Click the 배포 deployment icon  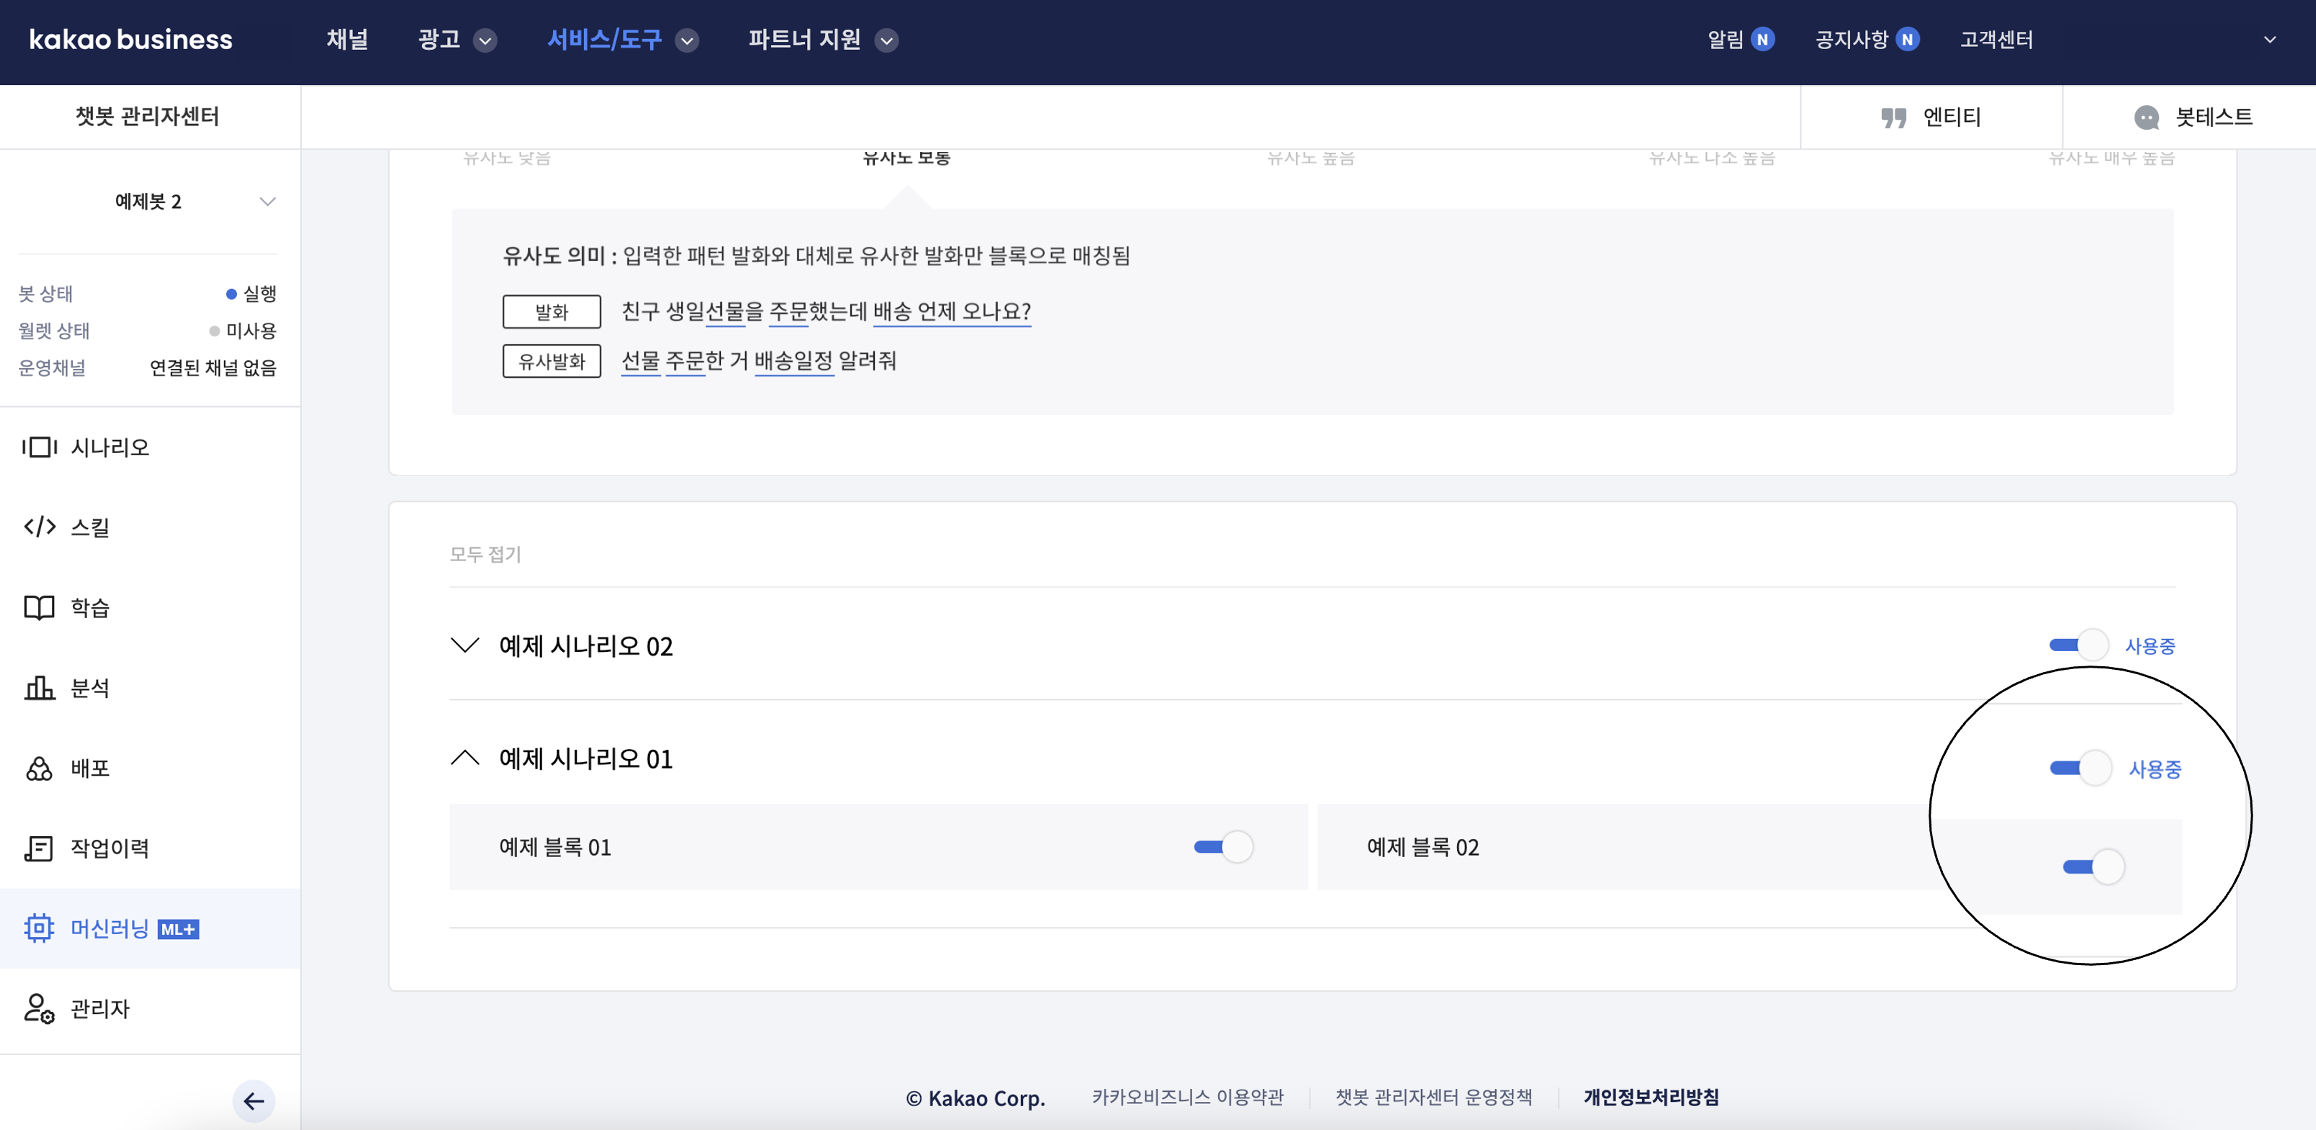[x=39, y=768]
